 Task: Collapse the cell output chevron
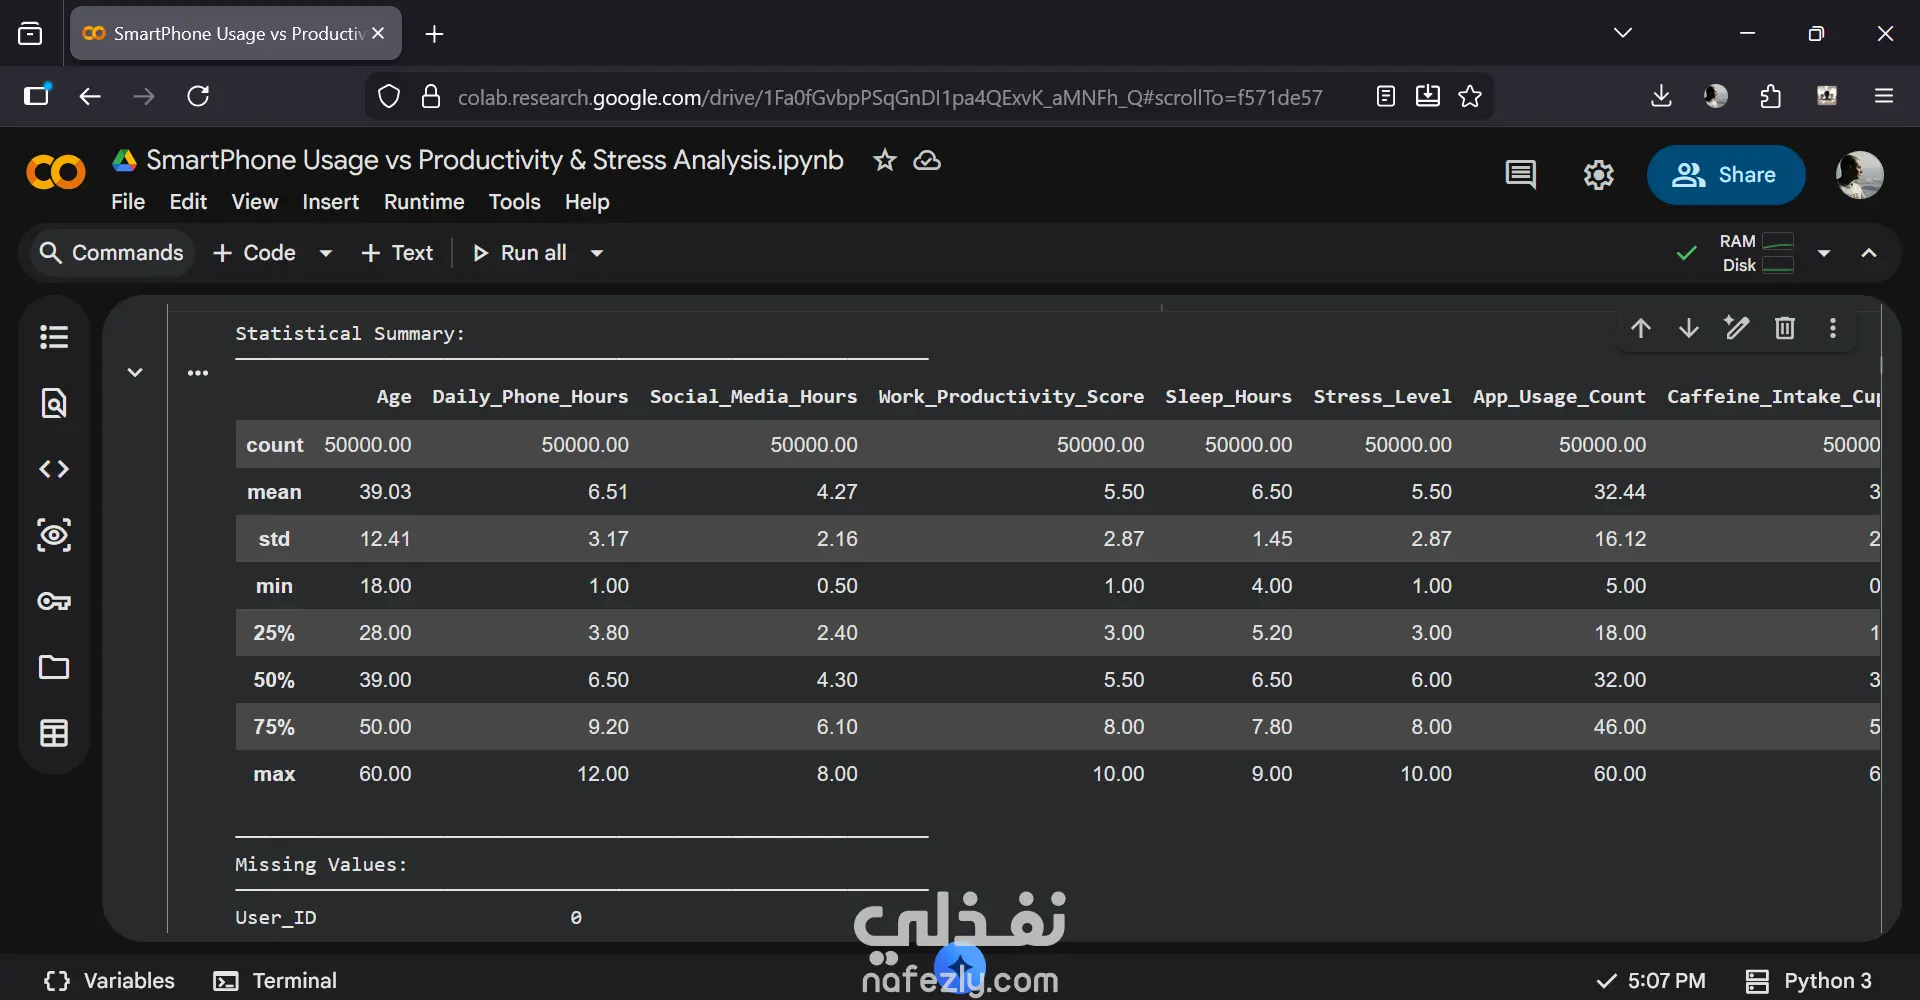135,373
